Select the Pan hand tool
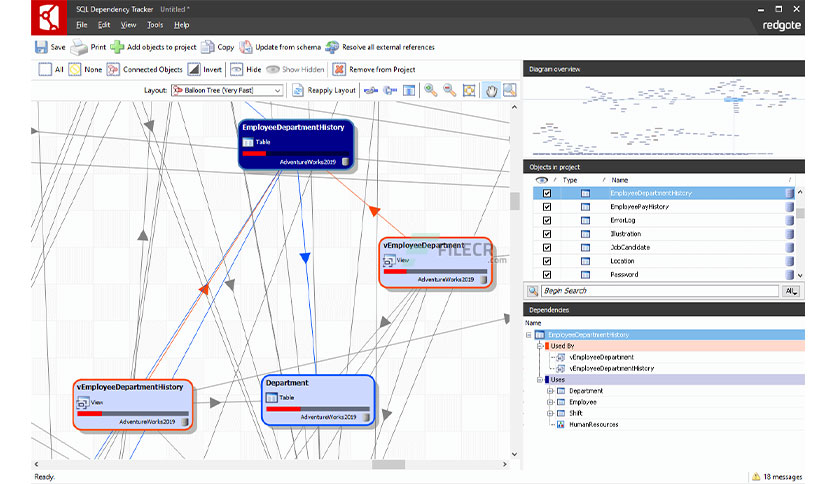 tap(491, 90)
